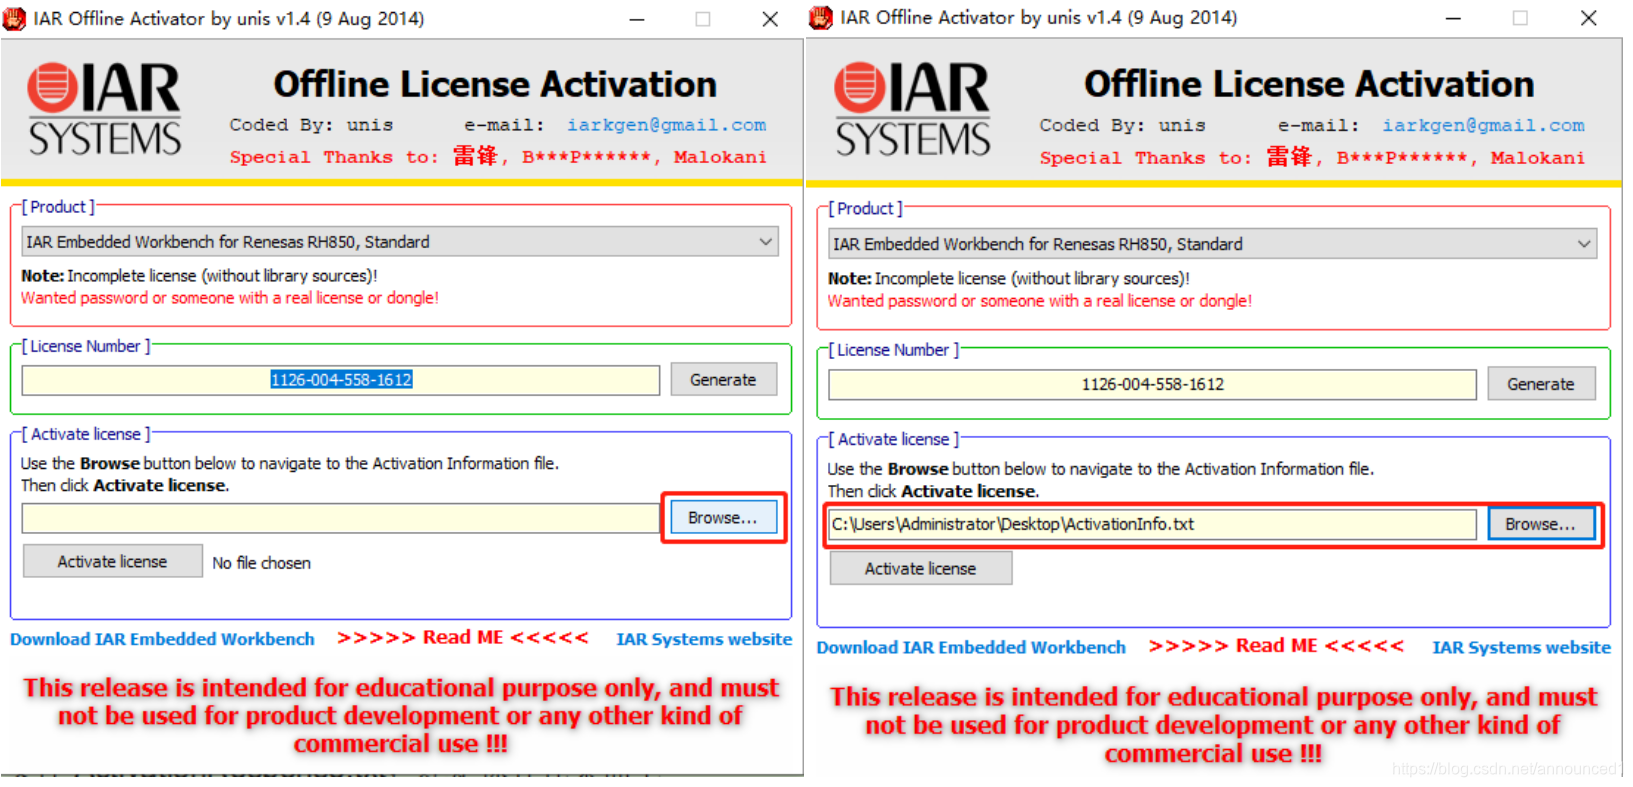Close the right activator window
The width and height of the screenshot is (1633, 787).
click(1588, 18)
